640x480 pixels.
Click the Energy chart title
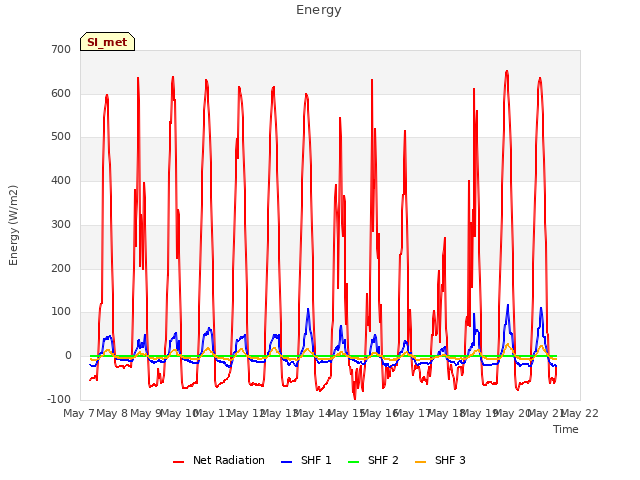pos(319,10)
